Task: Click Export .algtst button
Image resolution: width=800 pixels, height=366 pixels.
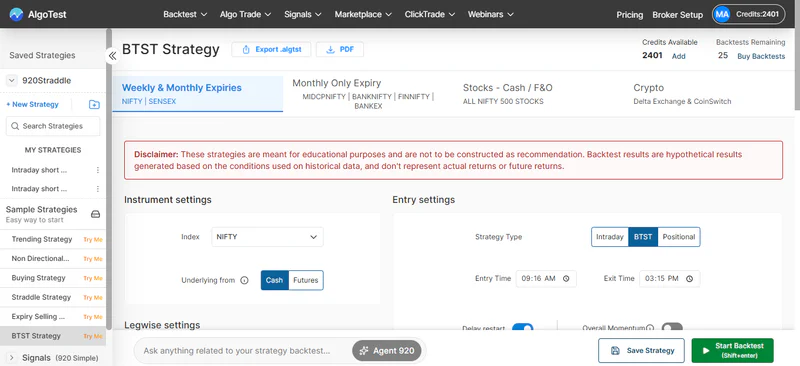Action: click(271, 50)
